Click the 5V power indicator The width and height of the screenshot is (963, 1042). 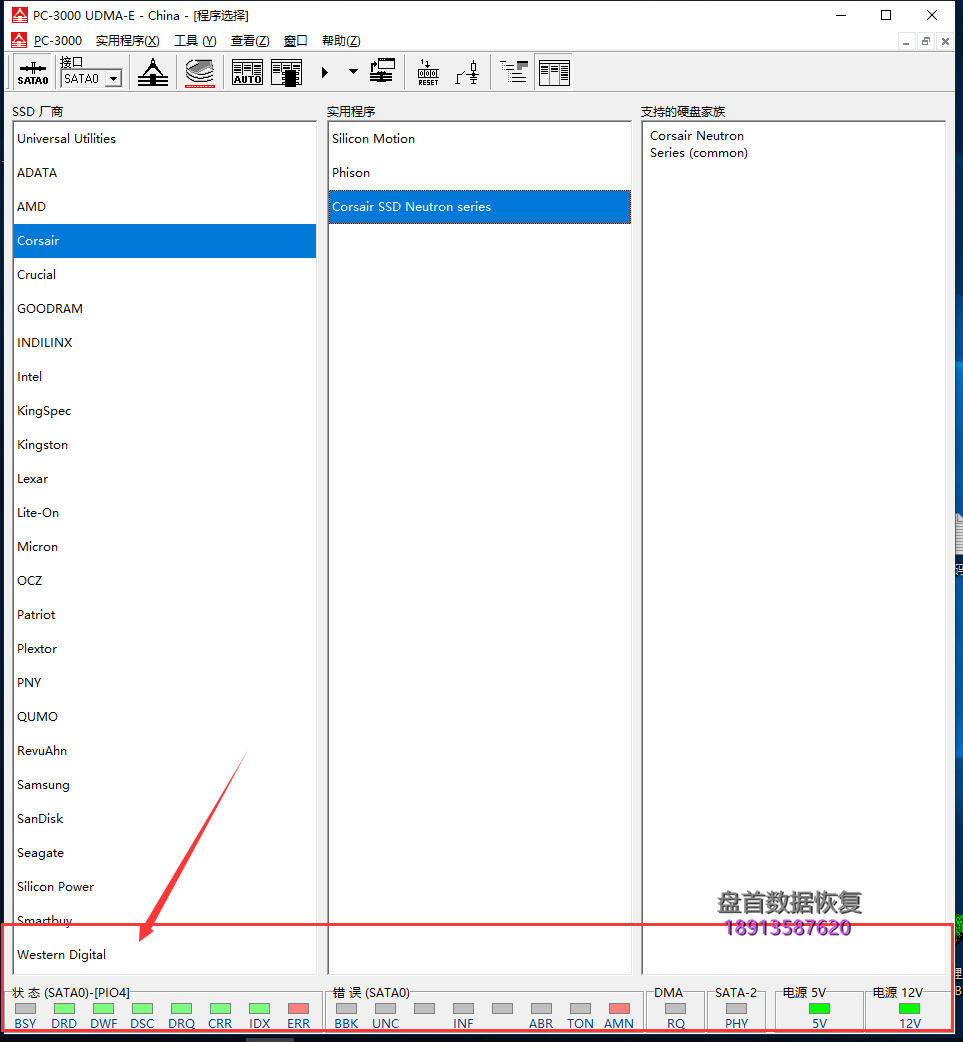819,1009
